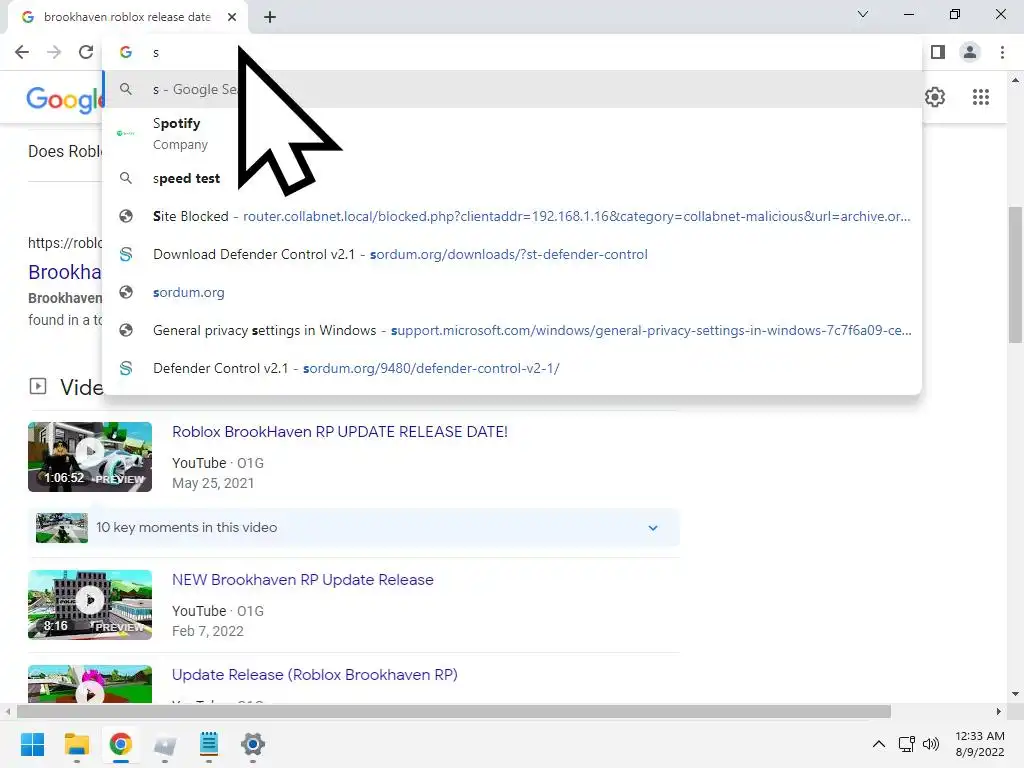Open Update Release (Roblox Brookhaven RP) link
The height and width of the screenshot is (768, 1024).
point(314,675)
